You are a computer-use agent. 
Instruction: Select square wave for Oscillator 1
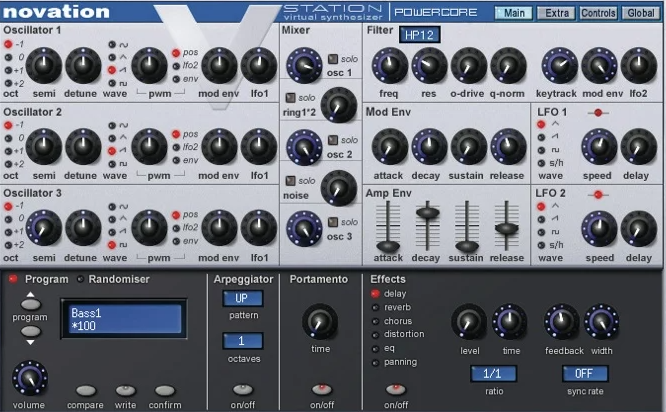[x=112, y=83]
